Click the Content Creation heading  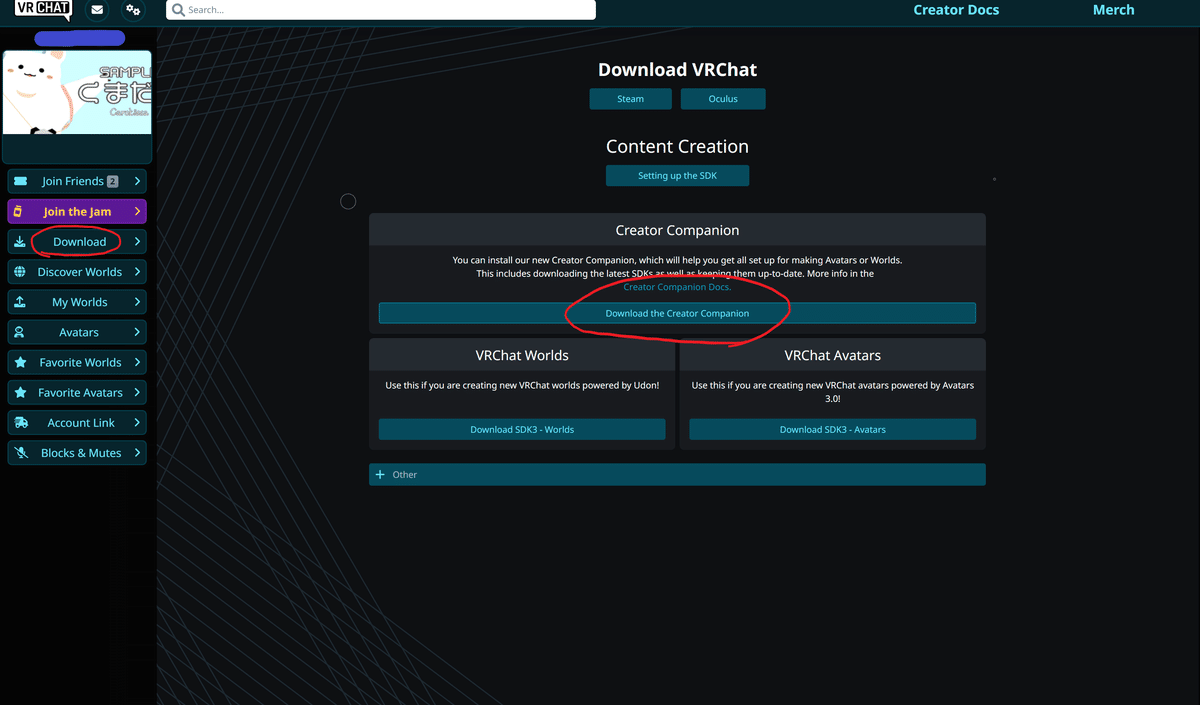(x=677, y=146)
